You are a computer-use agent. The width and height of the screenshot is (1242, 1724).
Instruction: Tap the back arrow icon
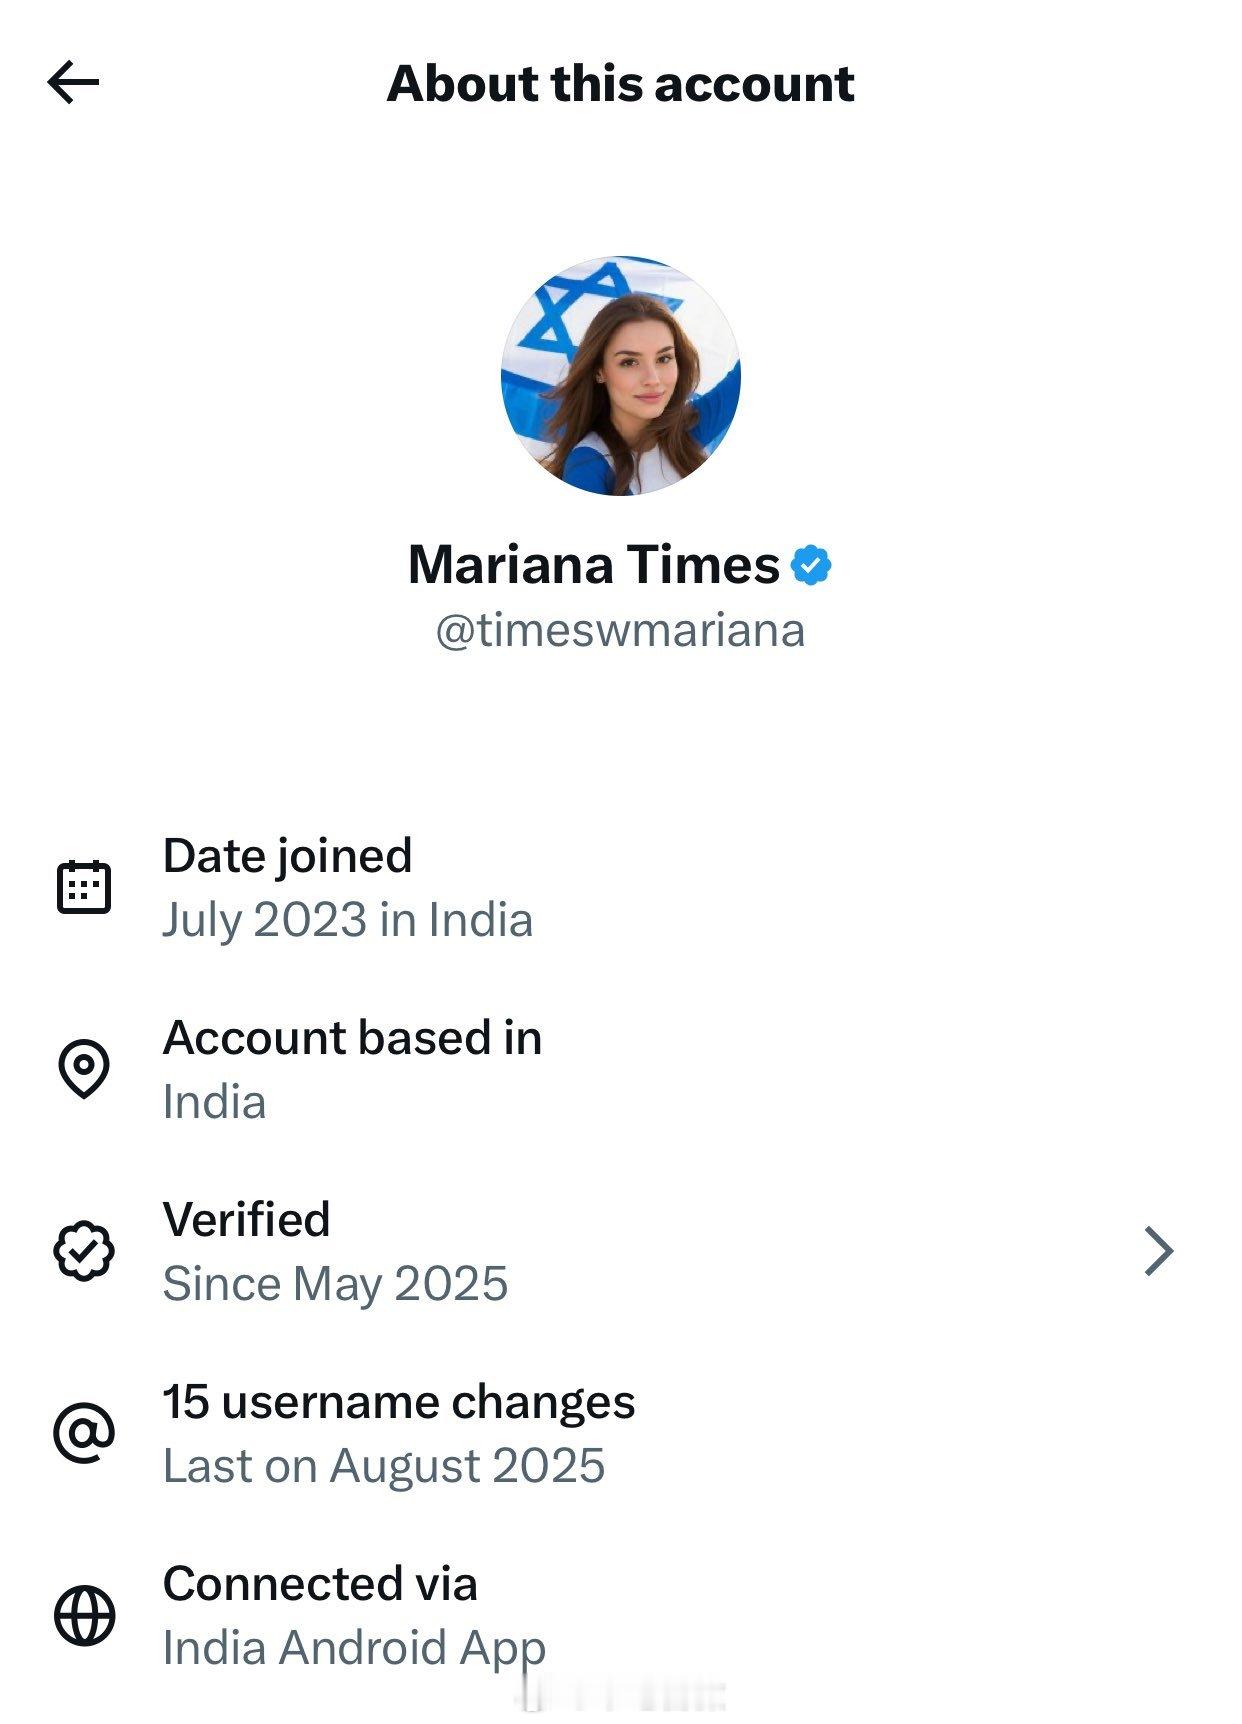pyautogui.click(x=73, y=82)
